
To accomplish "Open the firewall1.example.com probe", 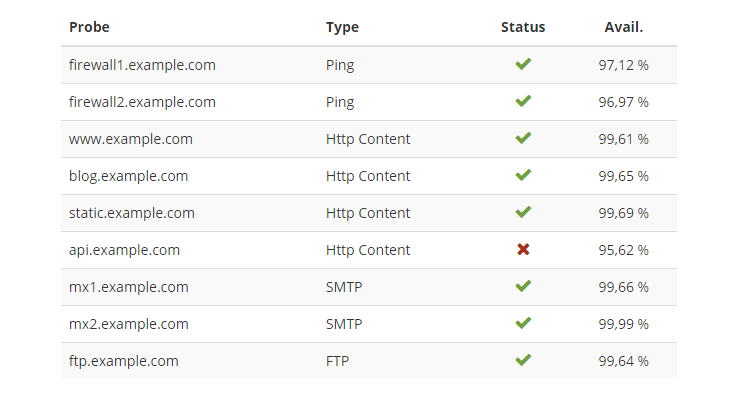I will 142,65.
